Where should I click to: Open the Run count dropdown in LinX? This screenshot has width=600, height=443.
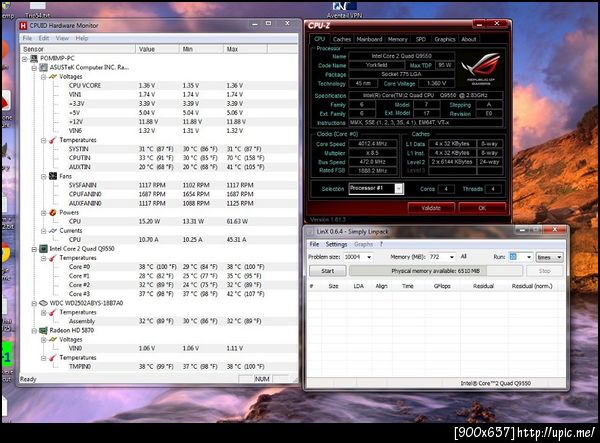528,257
